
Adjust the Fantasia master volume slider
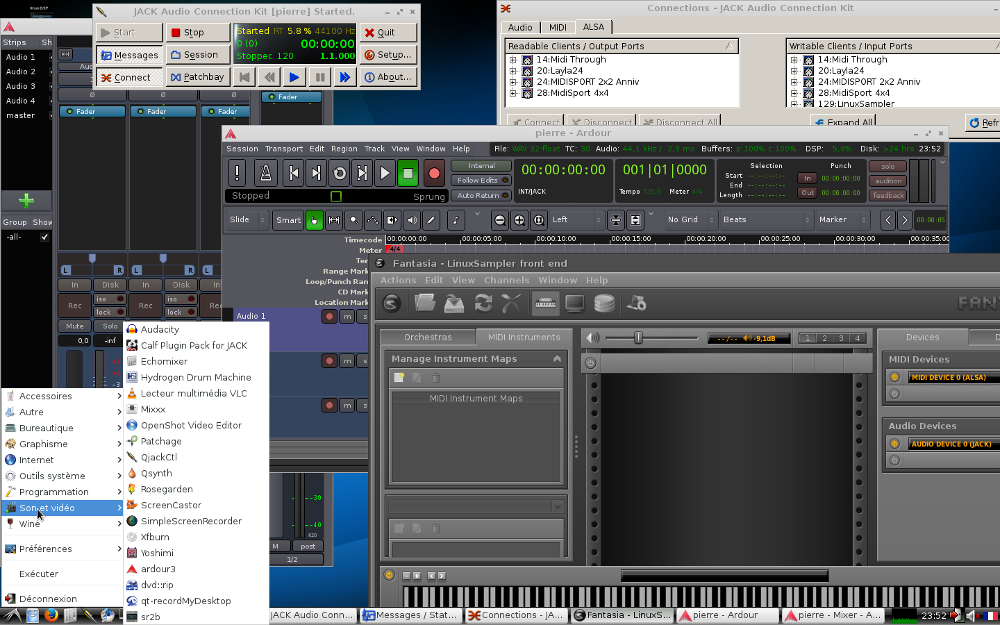pos(638,338)
